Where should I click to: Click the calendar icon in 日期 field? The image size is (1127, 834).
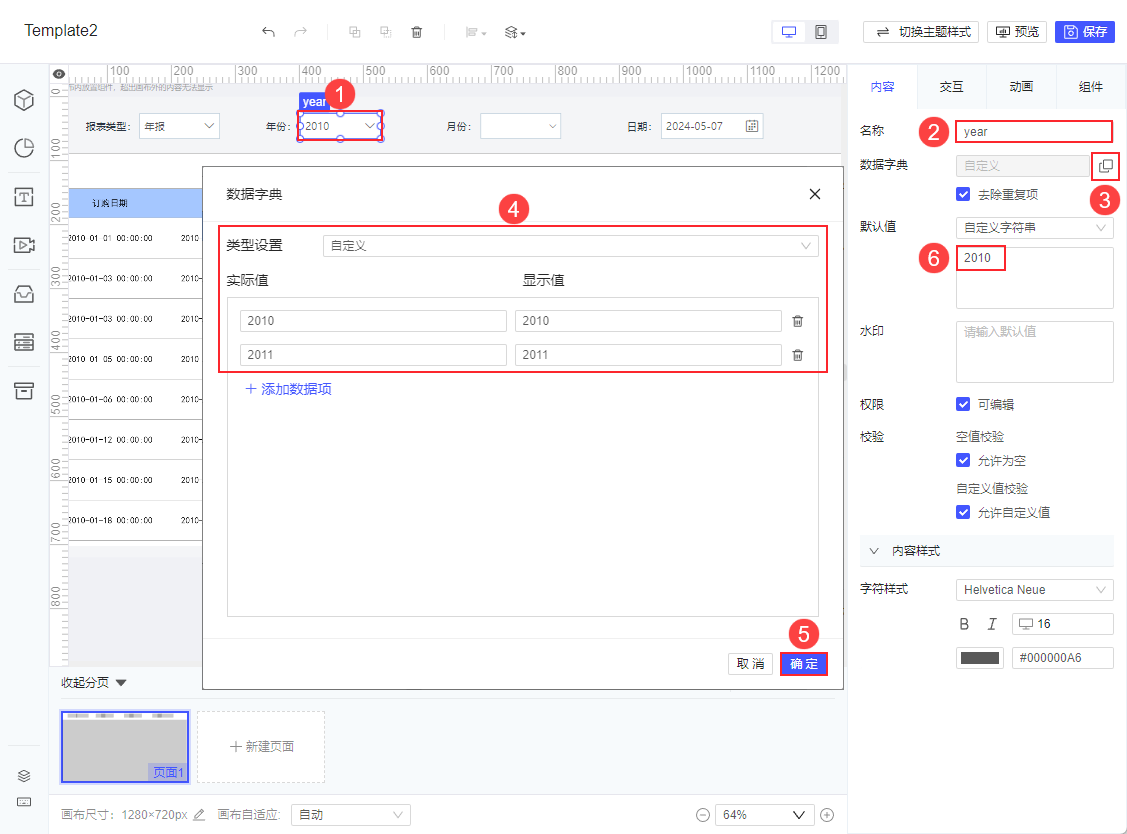click(751, 126)
